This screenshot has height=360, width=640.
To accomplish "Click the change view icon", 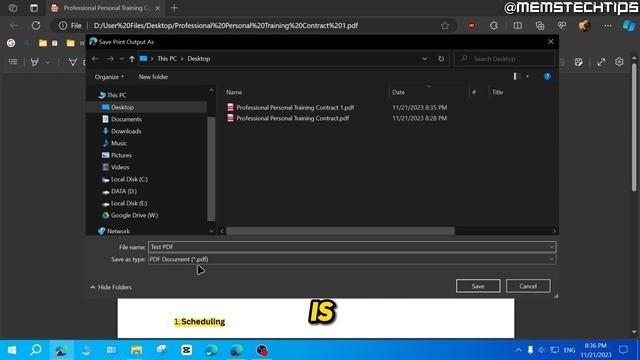I will (516, 76).
